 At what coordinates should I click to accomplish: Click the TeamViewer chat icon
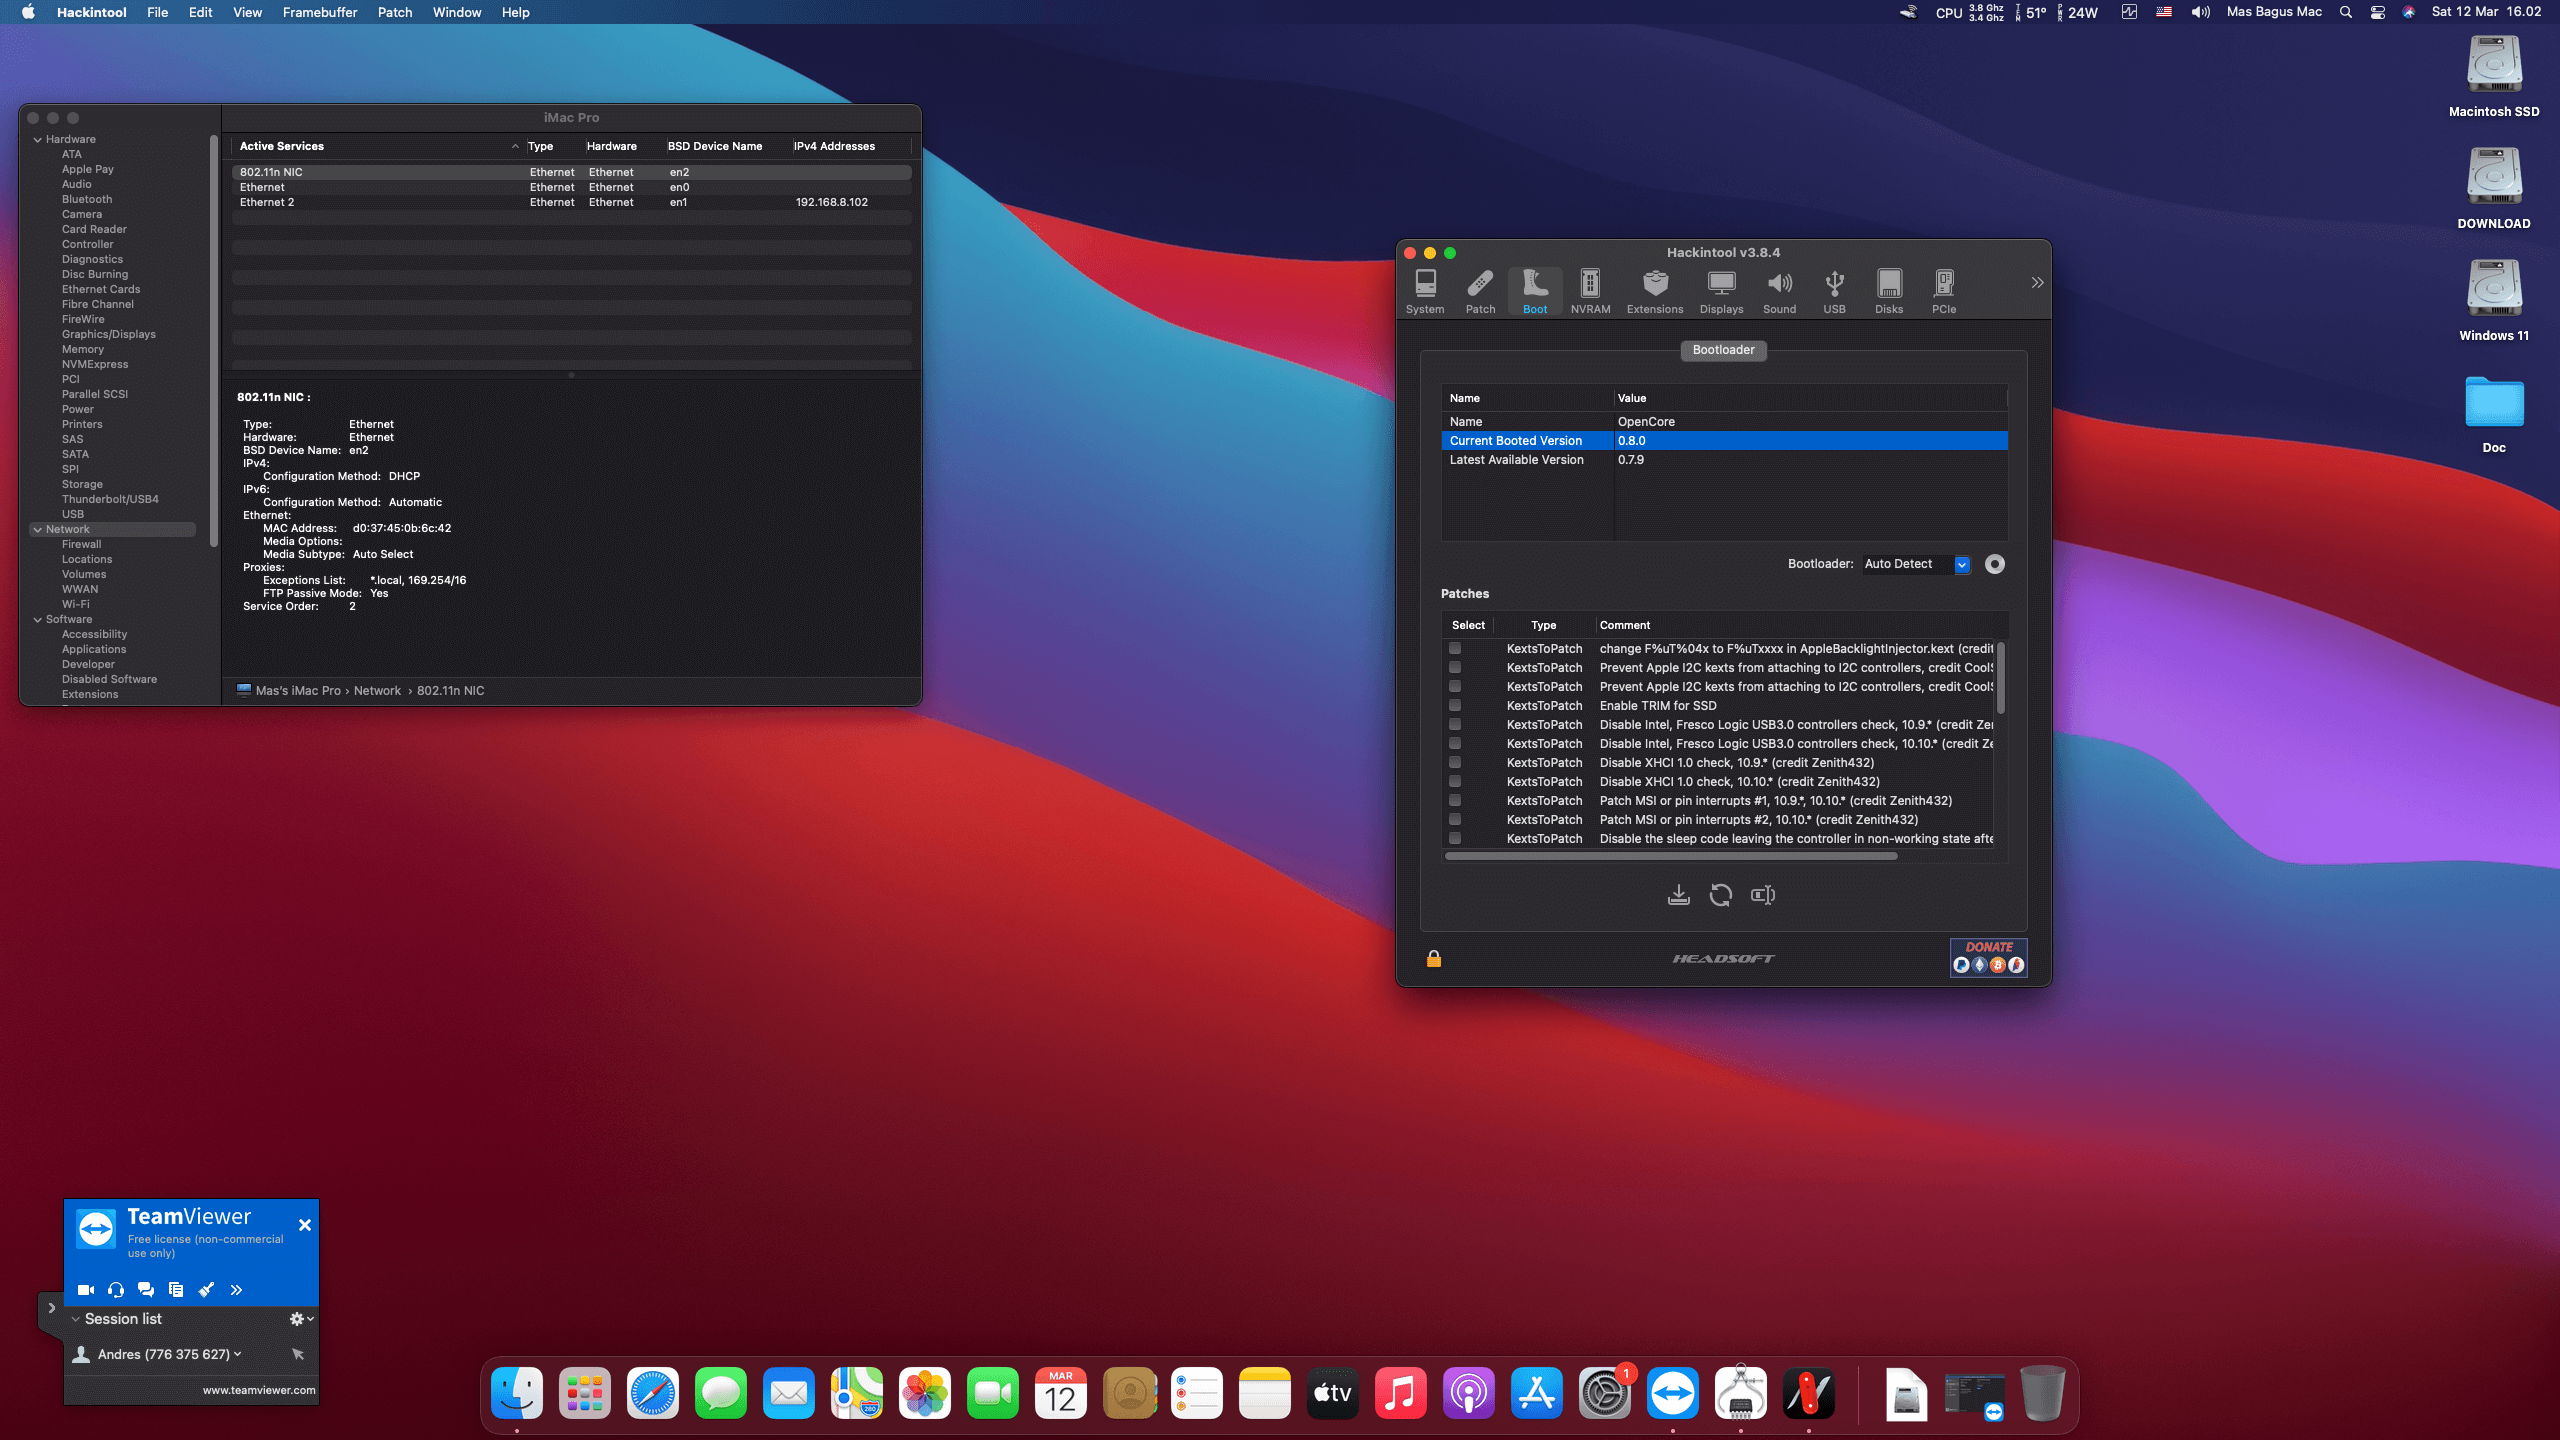point(146,1290)
